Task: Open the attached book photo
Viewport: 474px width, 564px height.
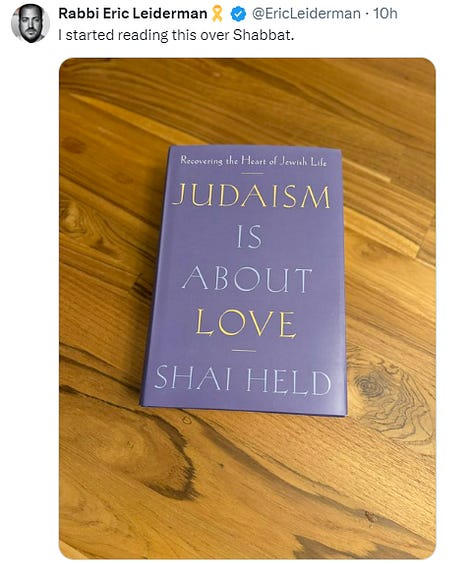Action: coord(247,308)
